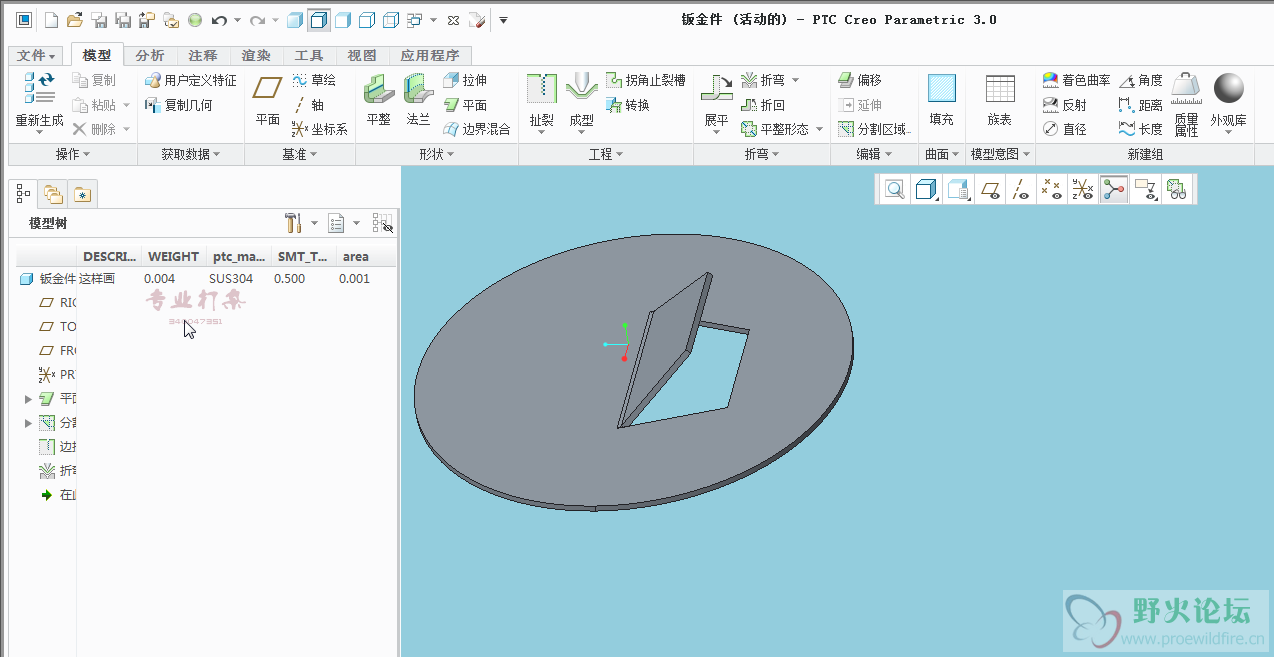Screen dimensions: 1274x657
Task: Click the Conversion (转换) tool
Action: (x=628, y=104)
